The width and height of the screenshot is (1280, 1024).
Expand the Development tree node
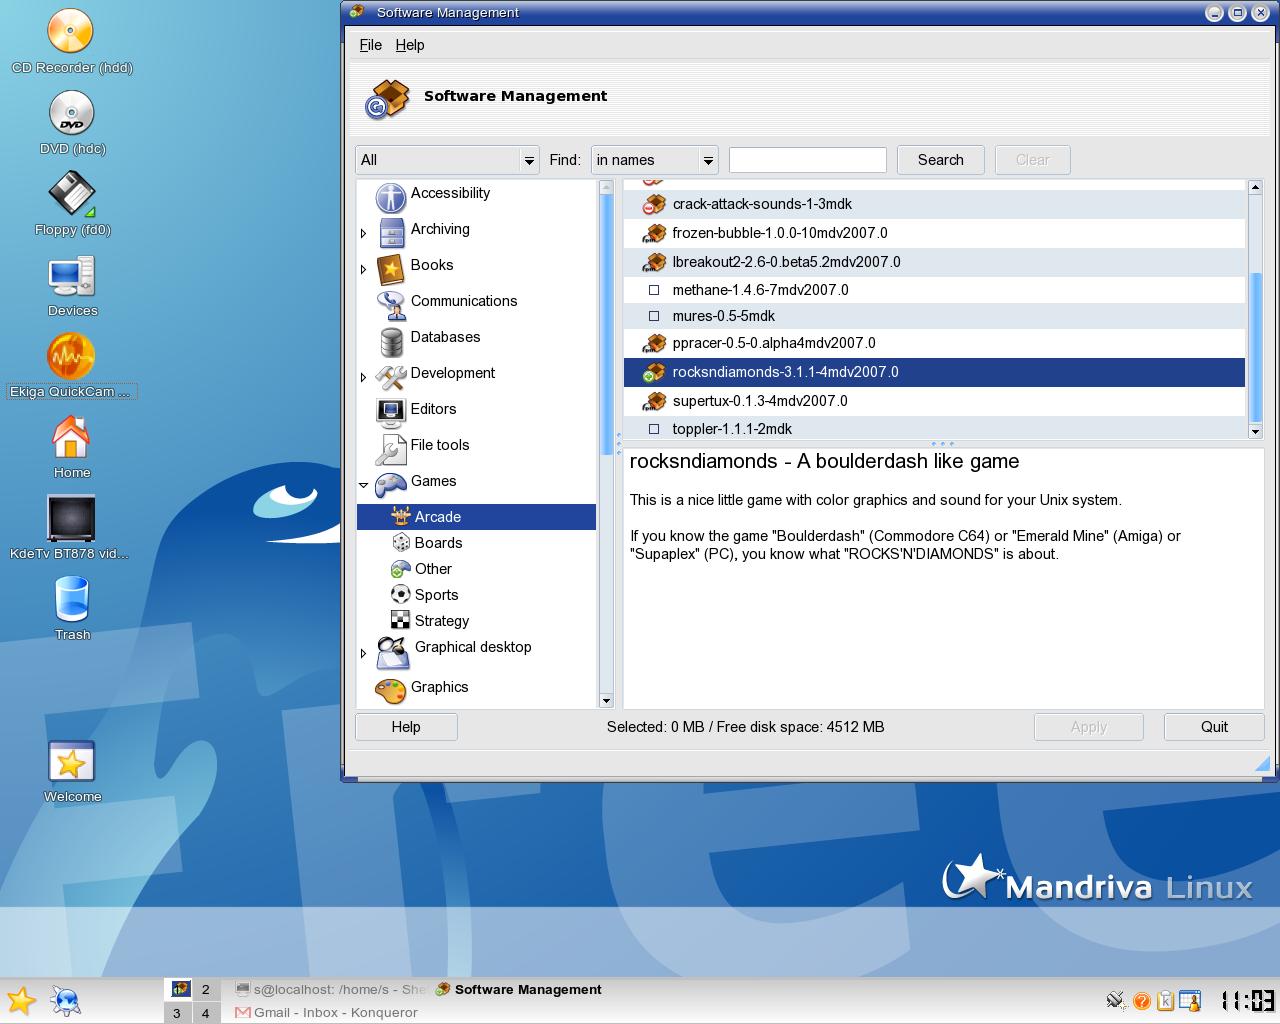364,377
